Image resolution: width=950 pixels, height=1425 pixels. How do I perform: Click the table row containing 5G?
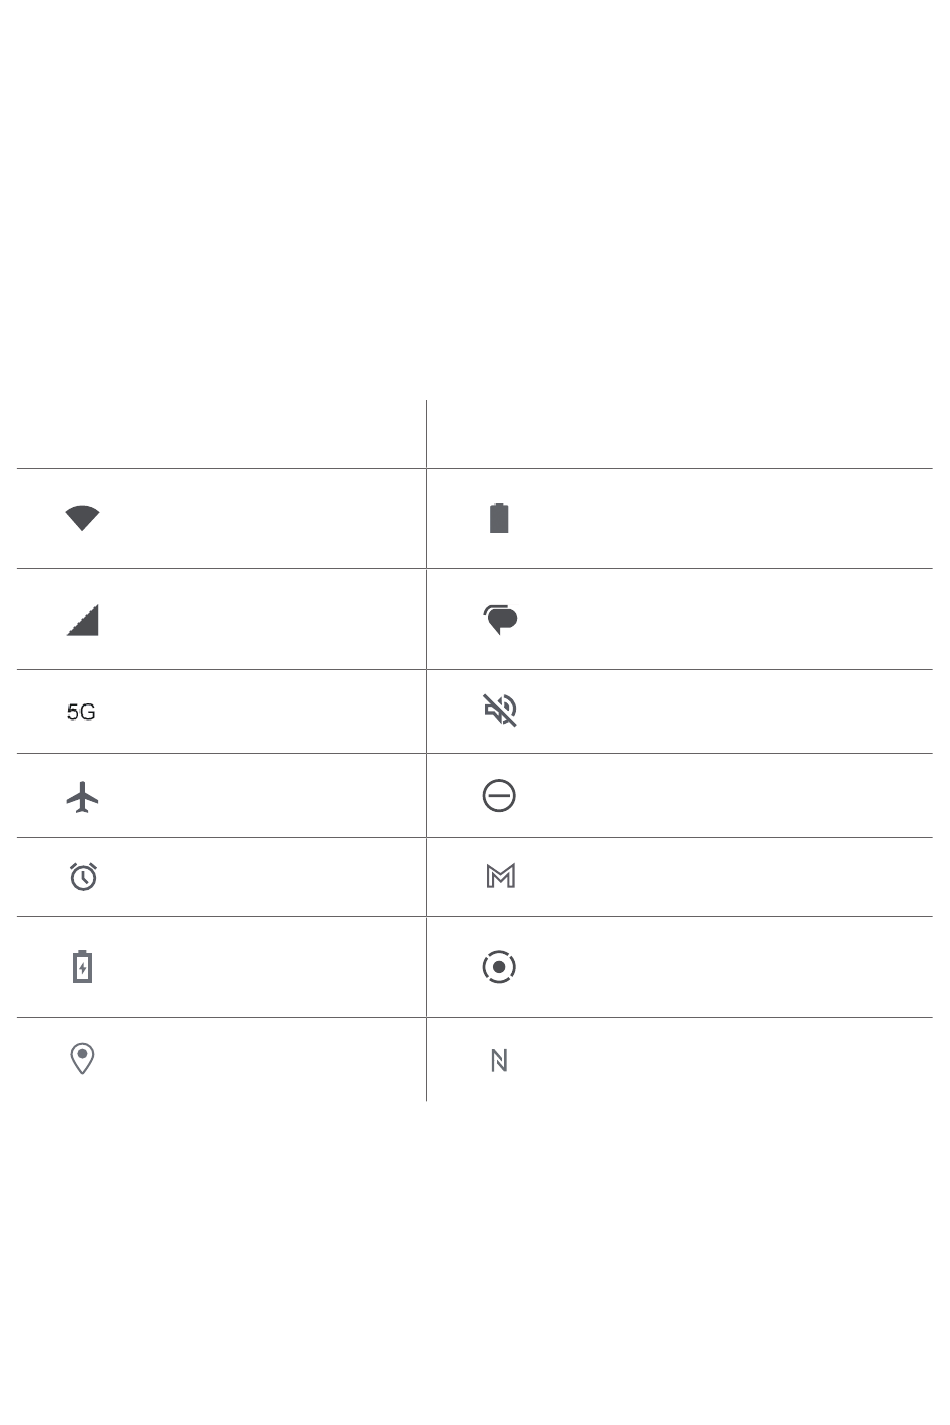[x=475, y=712]
